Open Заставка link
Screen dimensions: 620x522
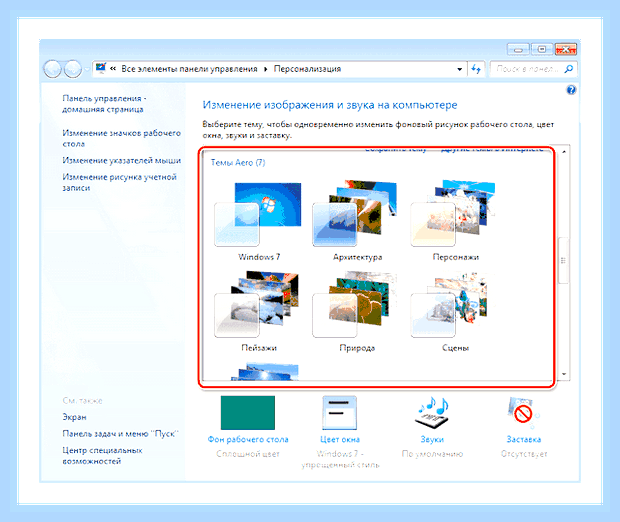tap(524, 439)
